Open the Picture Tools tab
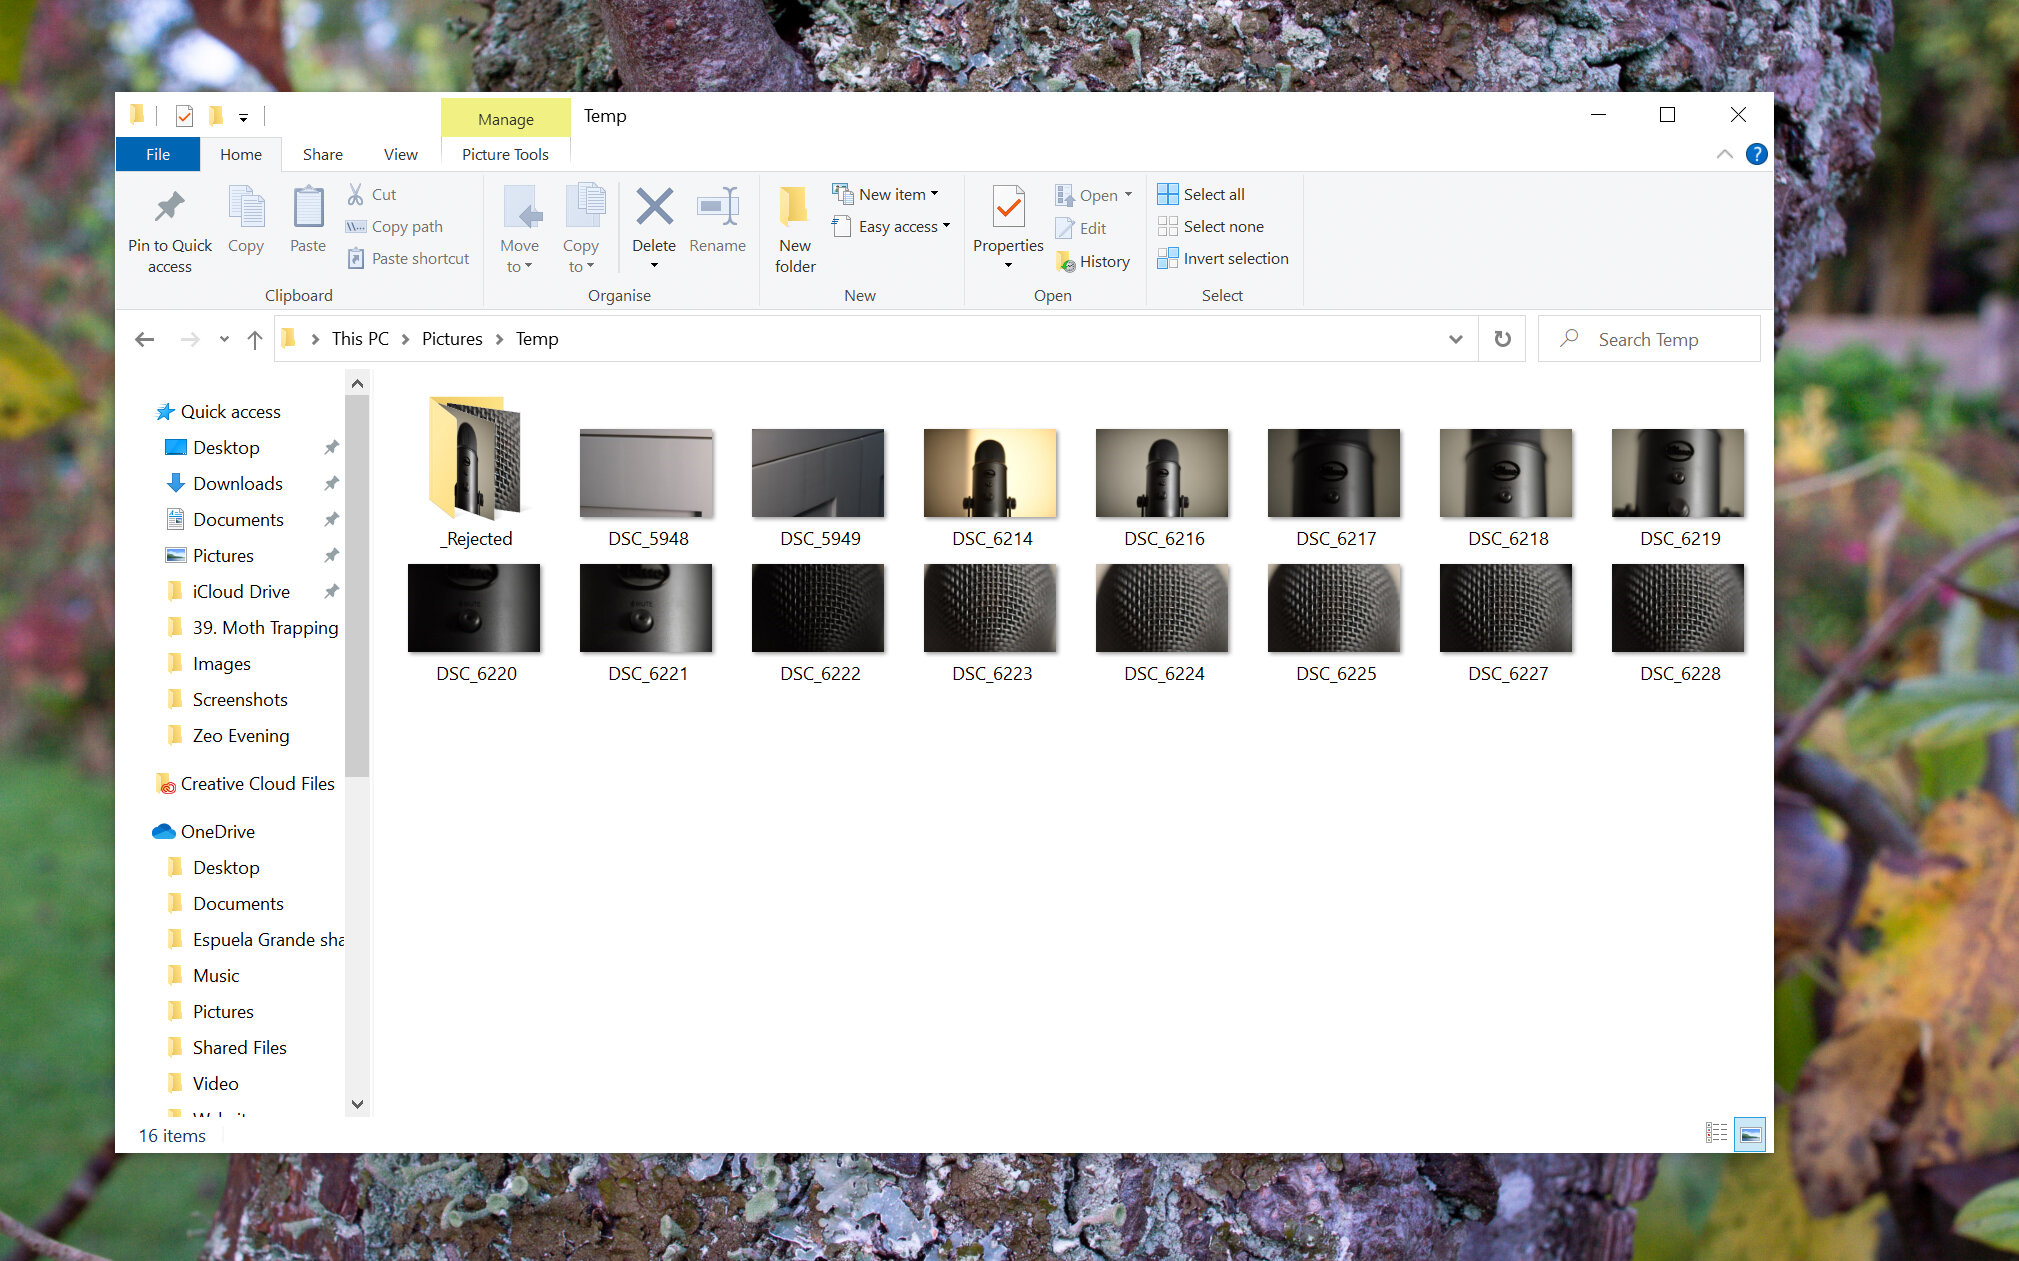2019x1261 pixels. [x=505, y=154]
